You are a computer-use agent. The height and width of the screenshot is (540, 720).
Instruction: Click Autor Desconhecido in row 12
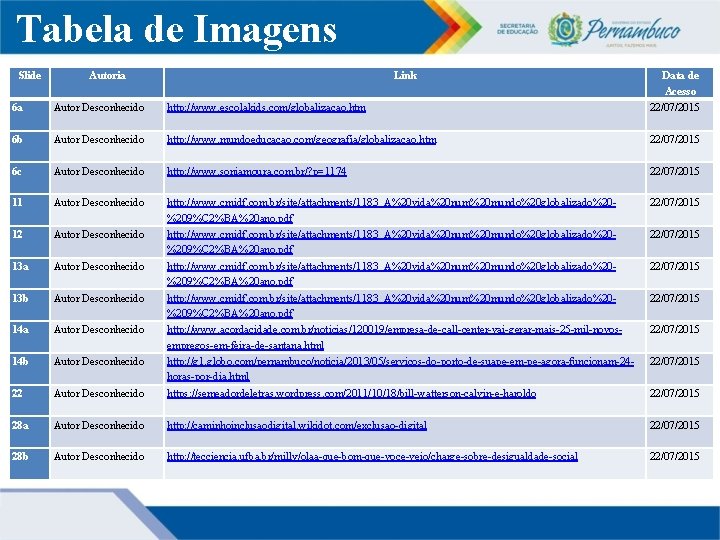click(x=99, y=235)
